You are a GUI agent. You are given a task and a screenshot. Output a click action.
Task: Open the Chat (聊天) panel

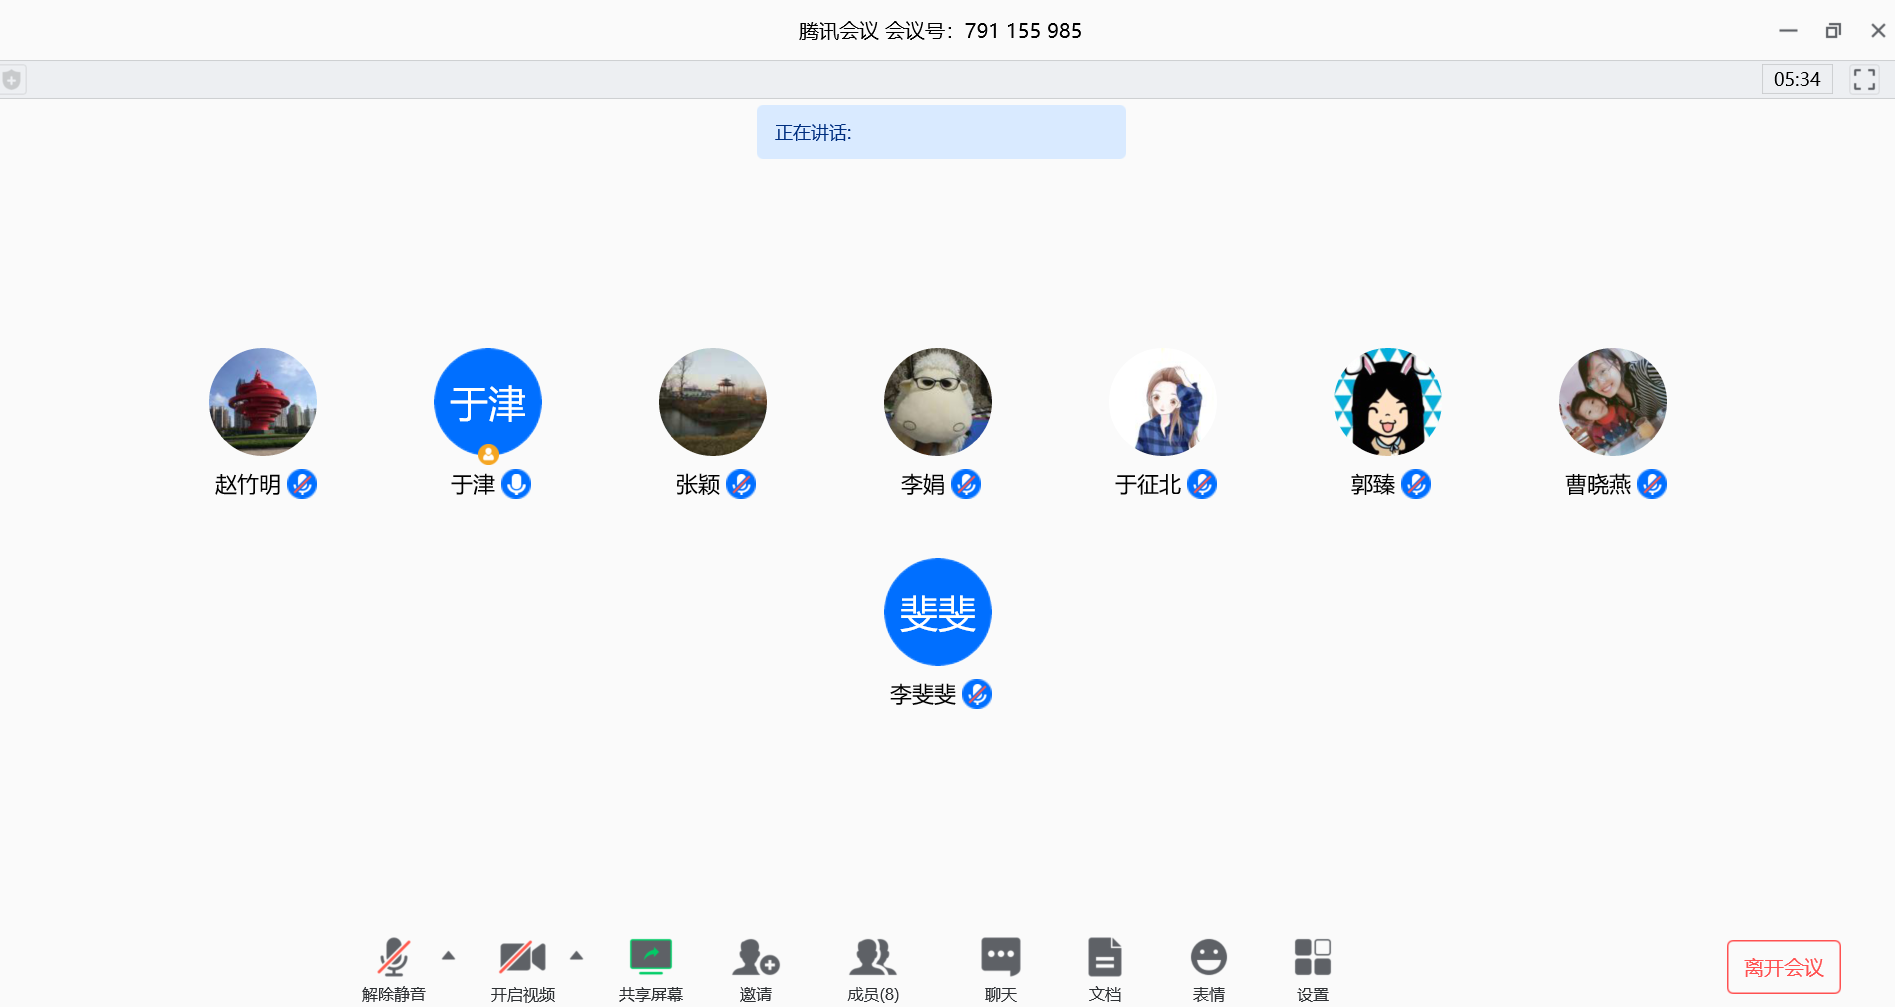click(1000, 958)
